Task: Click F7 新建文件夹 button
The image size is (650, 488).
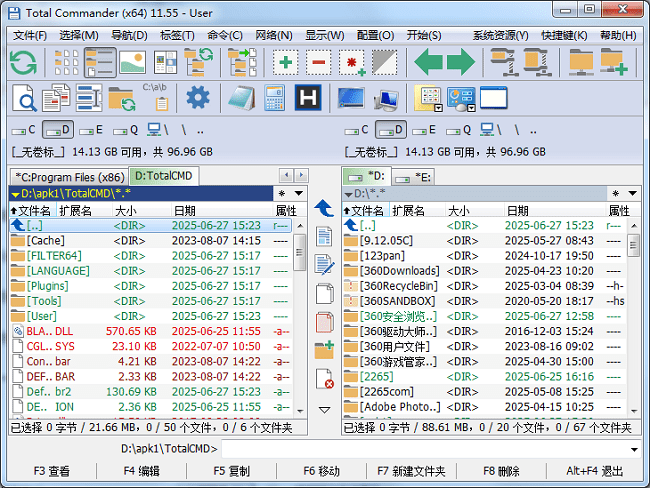Action: (411, 471)
